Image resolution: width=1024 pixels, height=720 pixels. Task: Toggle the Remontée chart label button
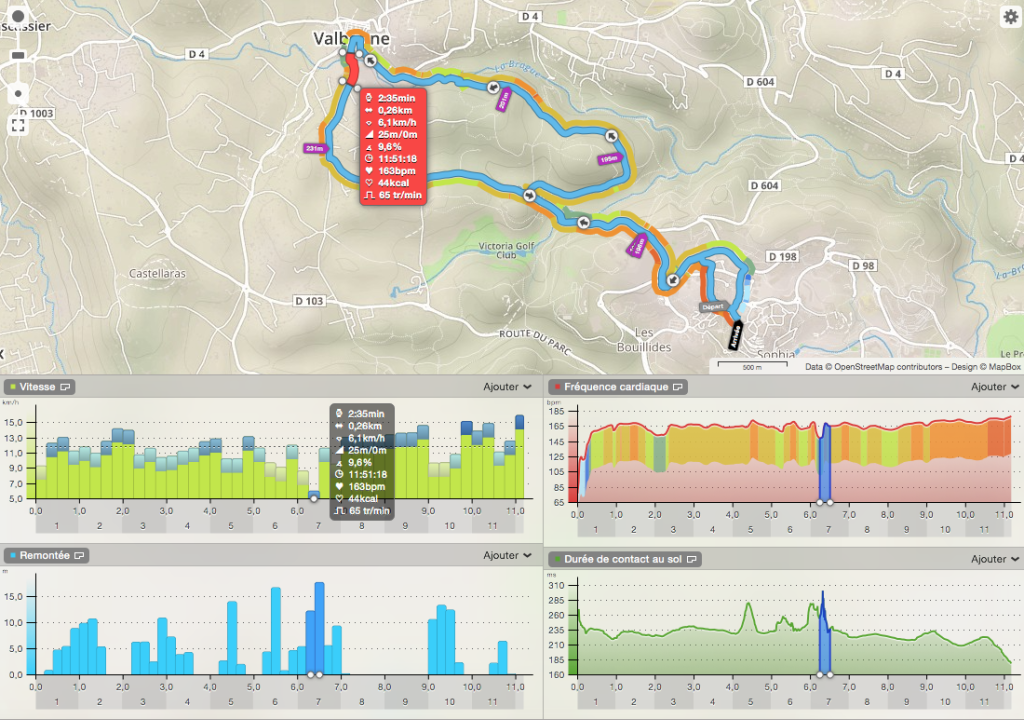click(47, 555)
